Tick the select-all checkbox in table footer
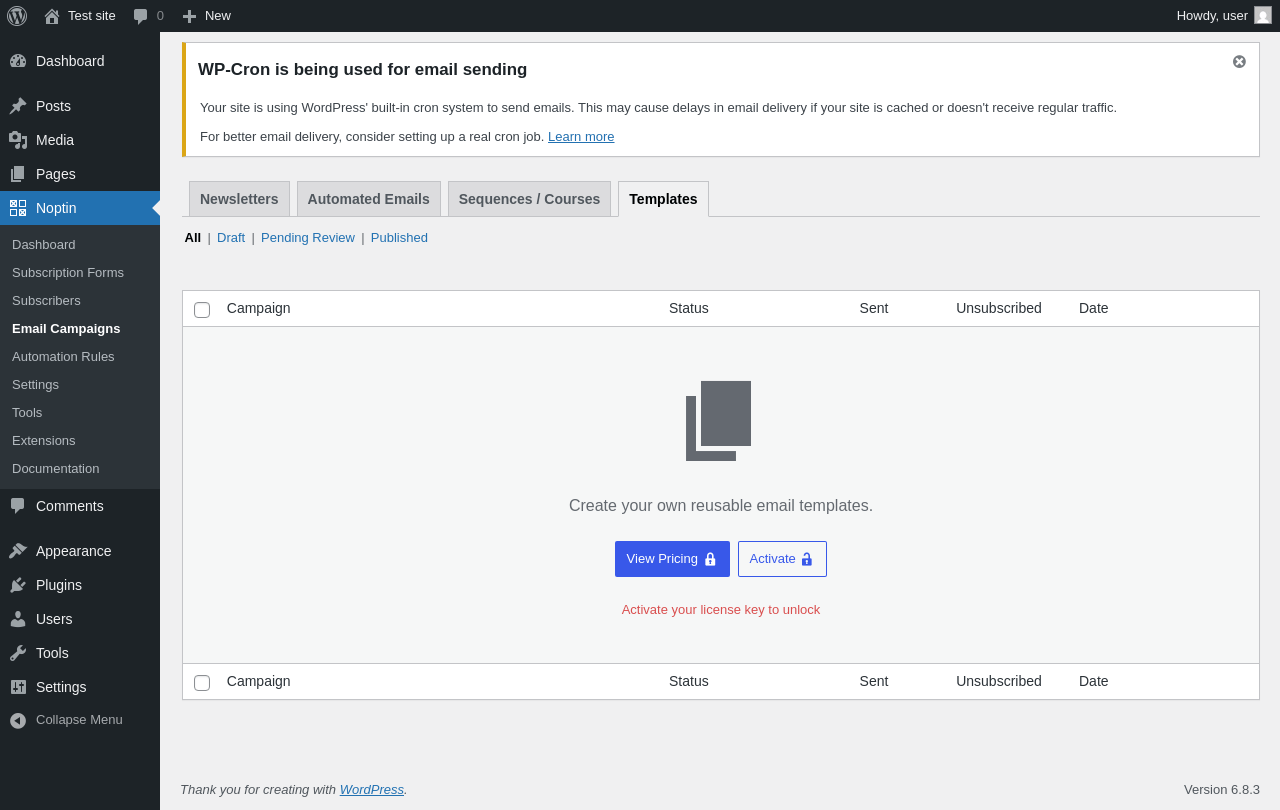This screenshot has height=810, width=1280. coord(202,683)
